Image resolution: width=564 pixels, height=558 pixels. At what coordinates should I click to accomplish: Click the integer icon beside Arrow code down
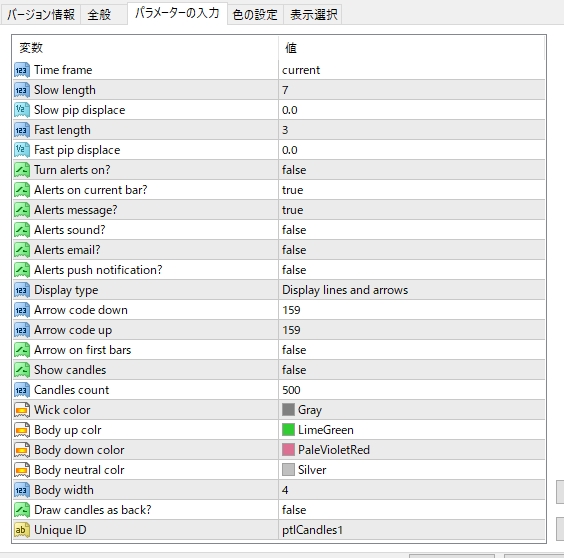pos(22,310)
